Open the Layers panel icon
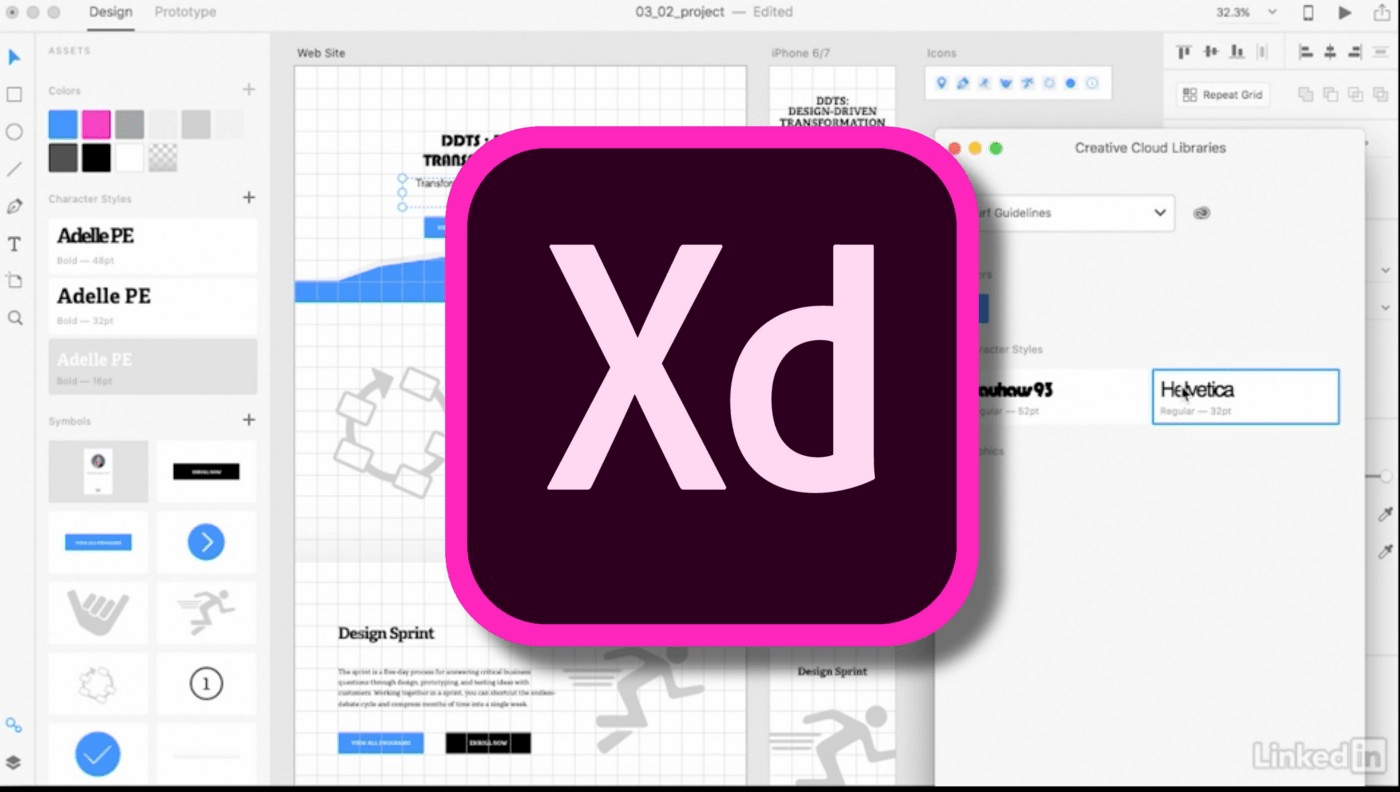This screenshot has width=1400, height=792. (13, 762)
